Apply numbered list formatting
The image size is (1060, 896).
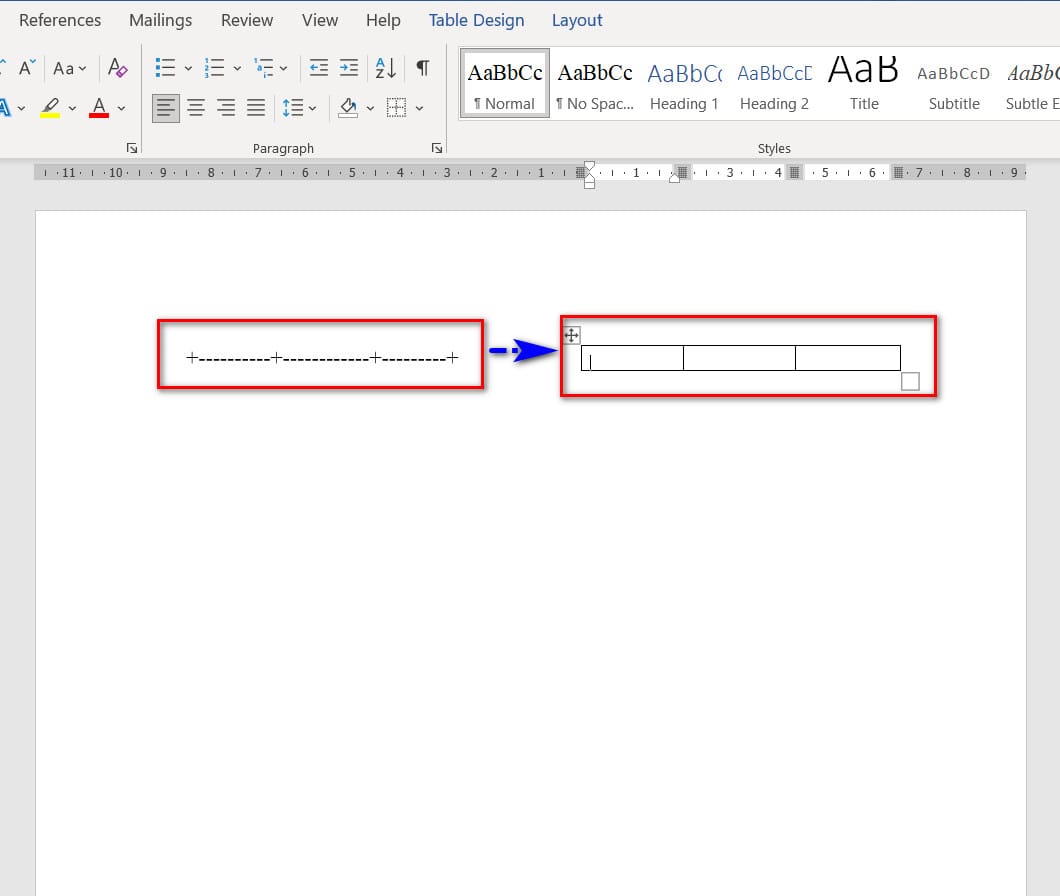click(x=214, y=68)
